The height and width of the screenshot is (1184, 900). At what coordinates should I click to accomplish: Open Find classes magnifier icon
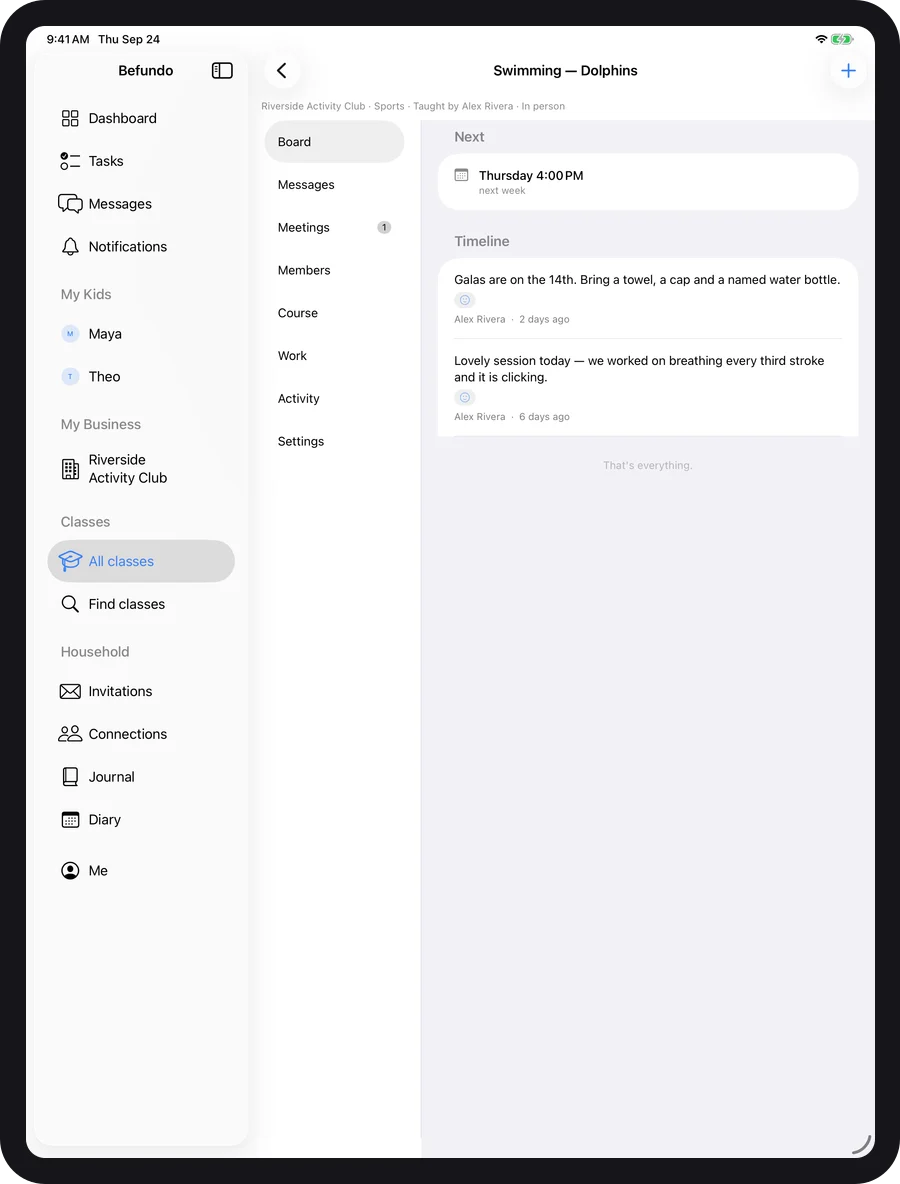70,604
